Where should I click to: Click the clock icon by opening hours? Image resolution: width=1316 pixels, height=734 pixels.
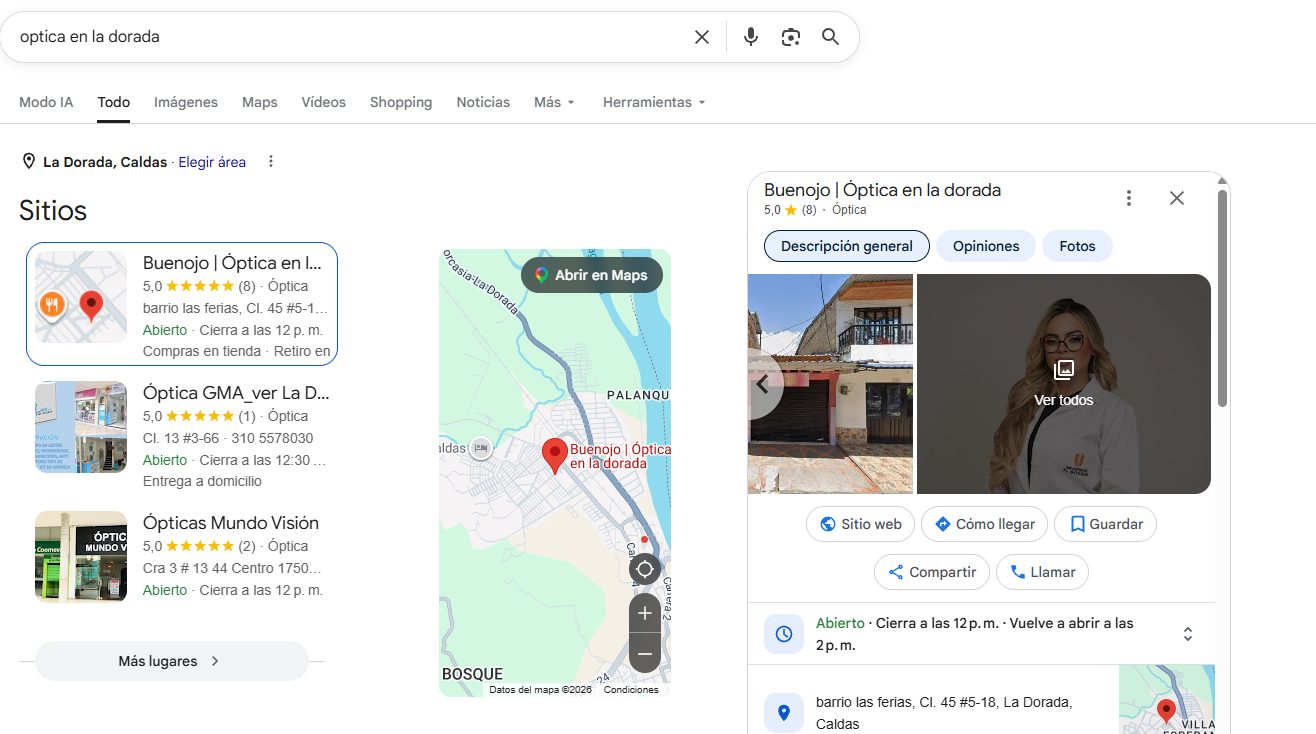pos(784,634)
